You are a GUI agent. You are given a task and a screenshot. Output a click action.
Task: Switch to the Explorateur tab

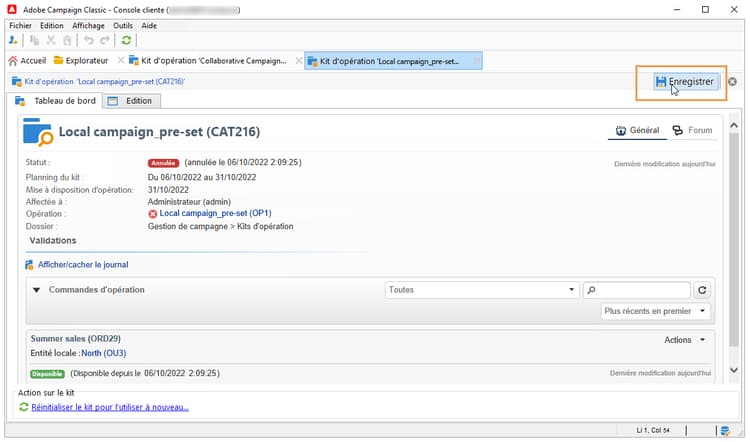81,60
